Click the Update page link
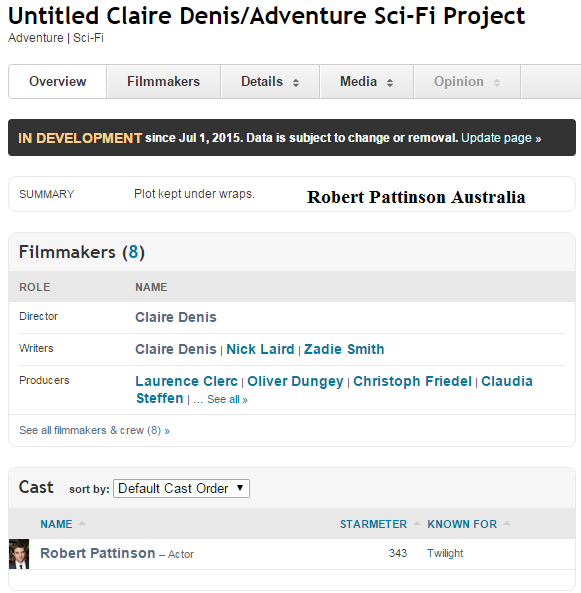Image resolution: width=581 pixels, height=593 pixels. click(501, 138)
